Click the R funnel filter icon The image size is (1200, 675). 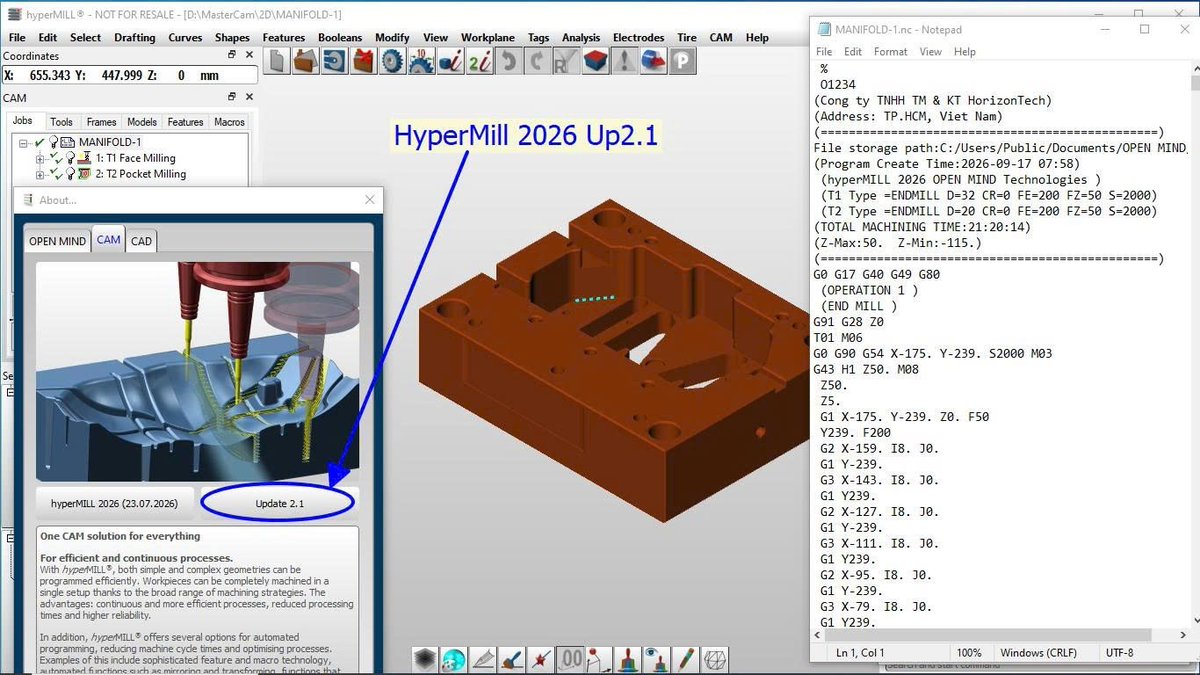(567, 62)
